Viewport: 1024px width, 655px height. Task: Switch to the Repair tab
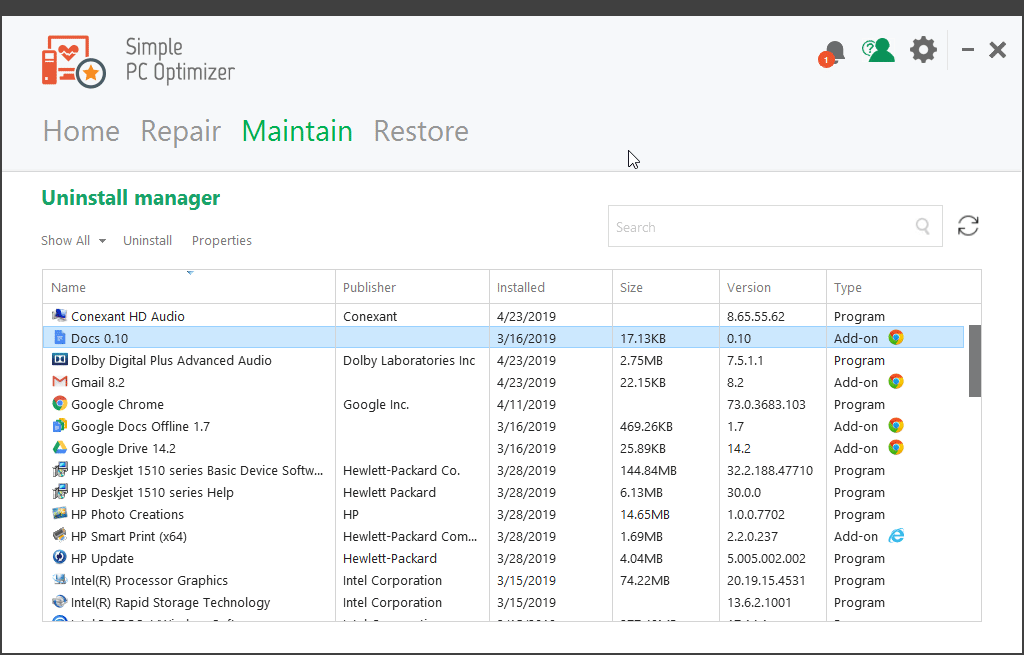(181, 131)
